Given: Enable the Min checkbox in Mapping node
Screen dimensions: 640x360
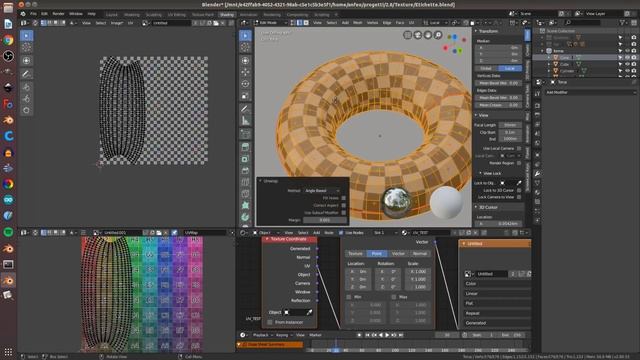Looking at the screenshot, I should coord(349,297).
